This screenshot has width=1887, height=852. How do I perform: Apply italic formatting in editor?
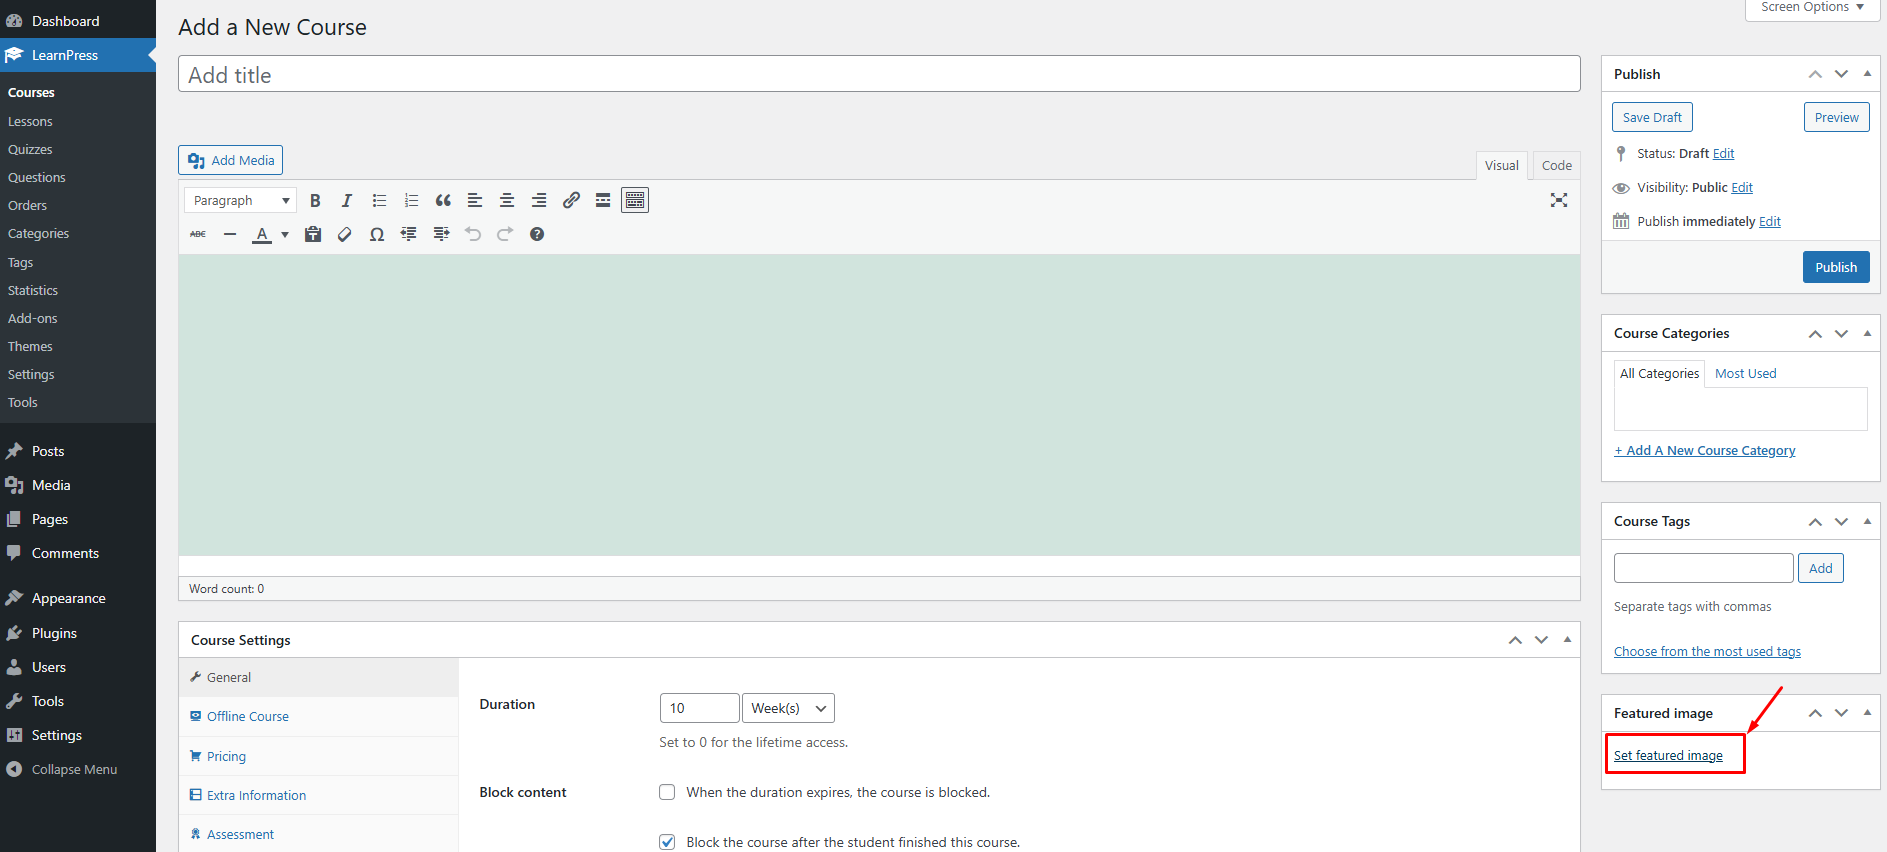[x=347, y=201]
